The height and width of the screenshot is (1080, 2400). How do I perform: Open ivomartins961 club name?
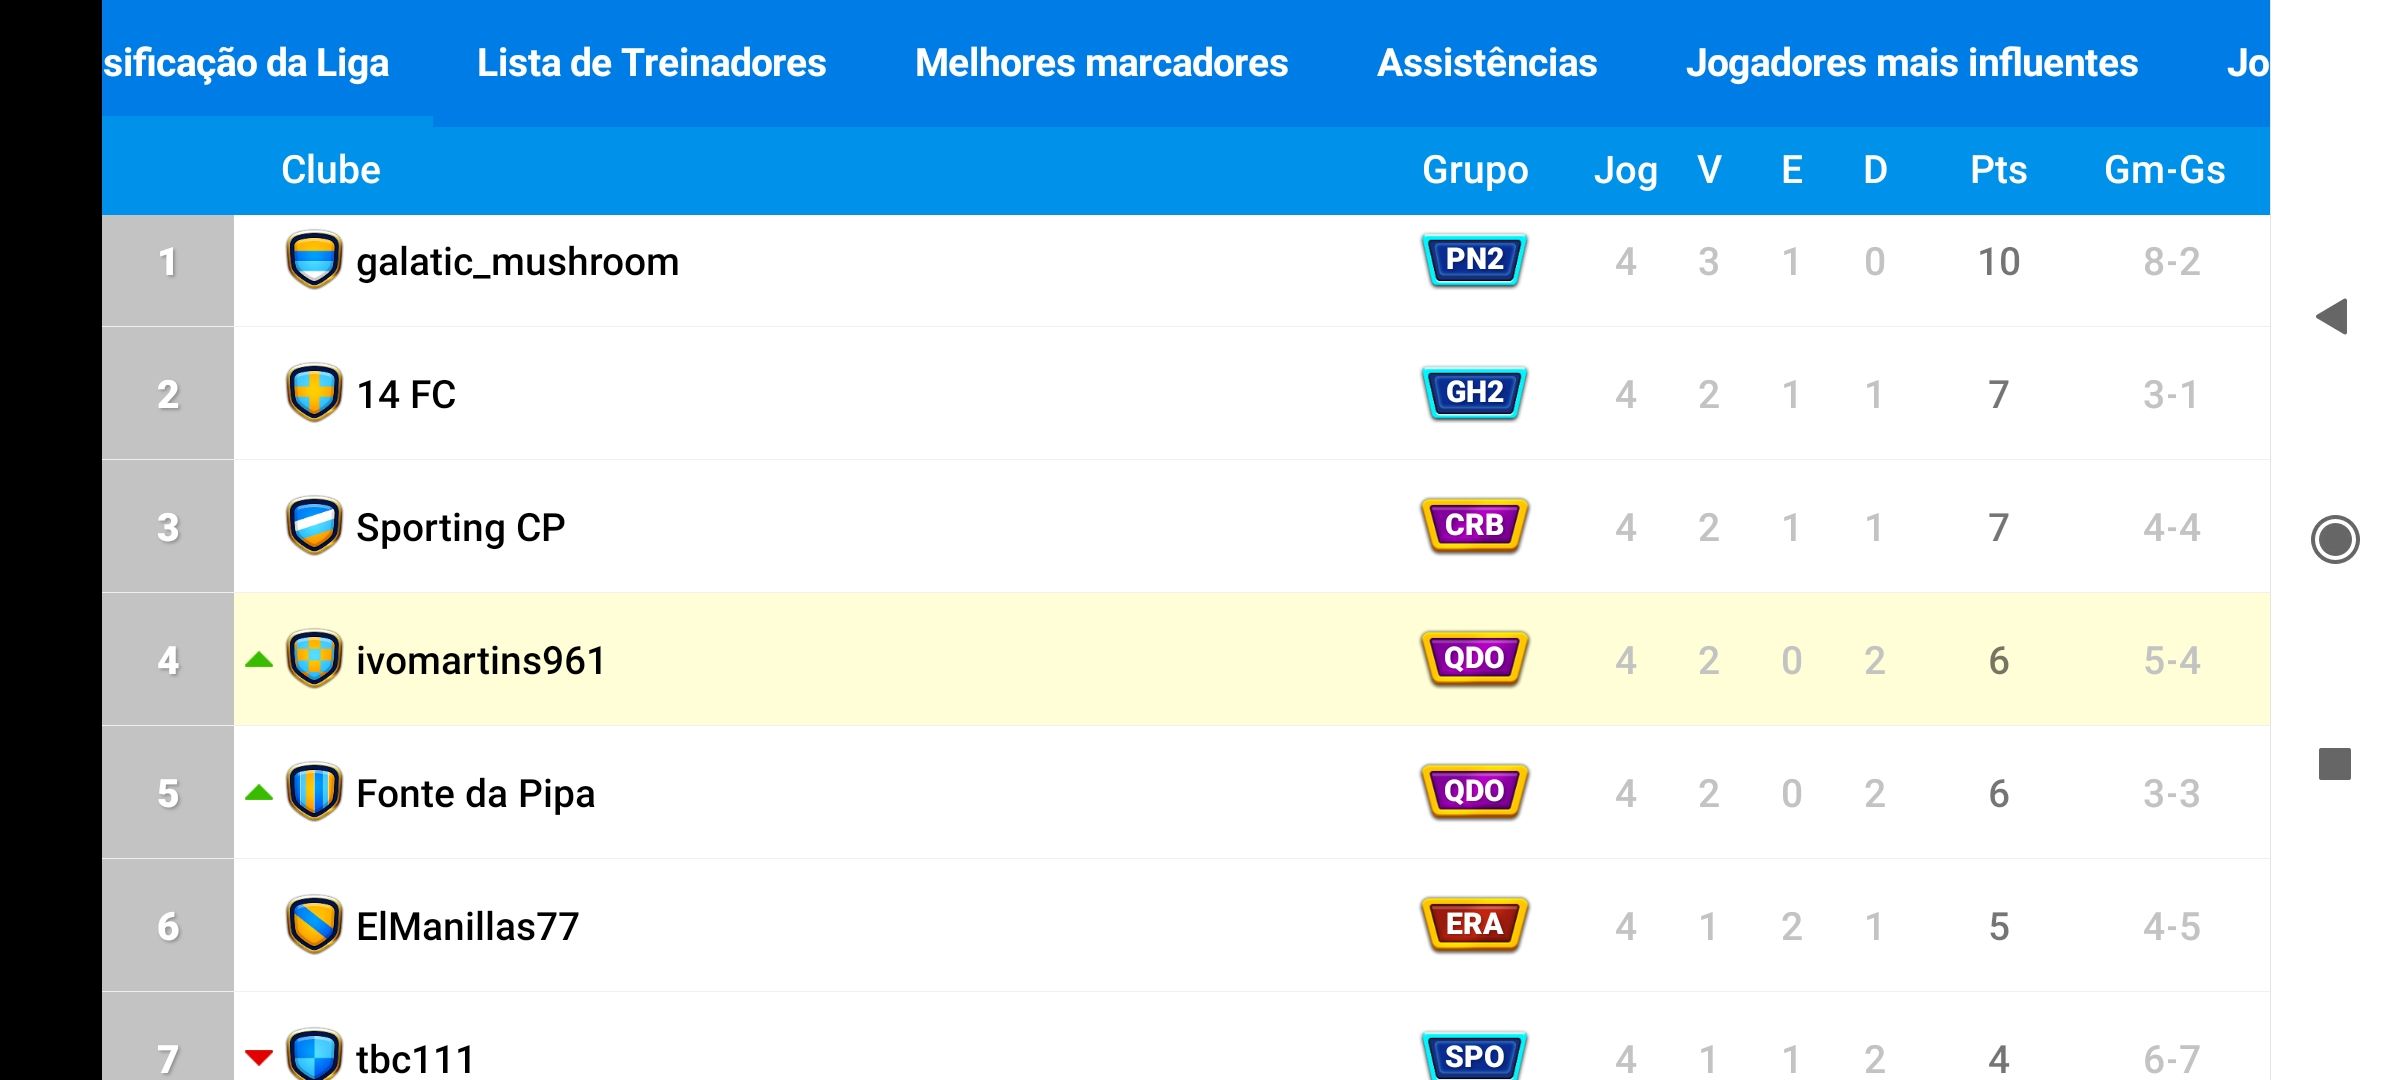tap(481, 661)
